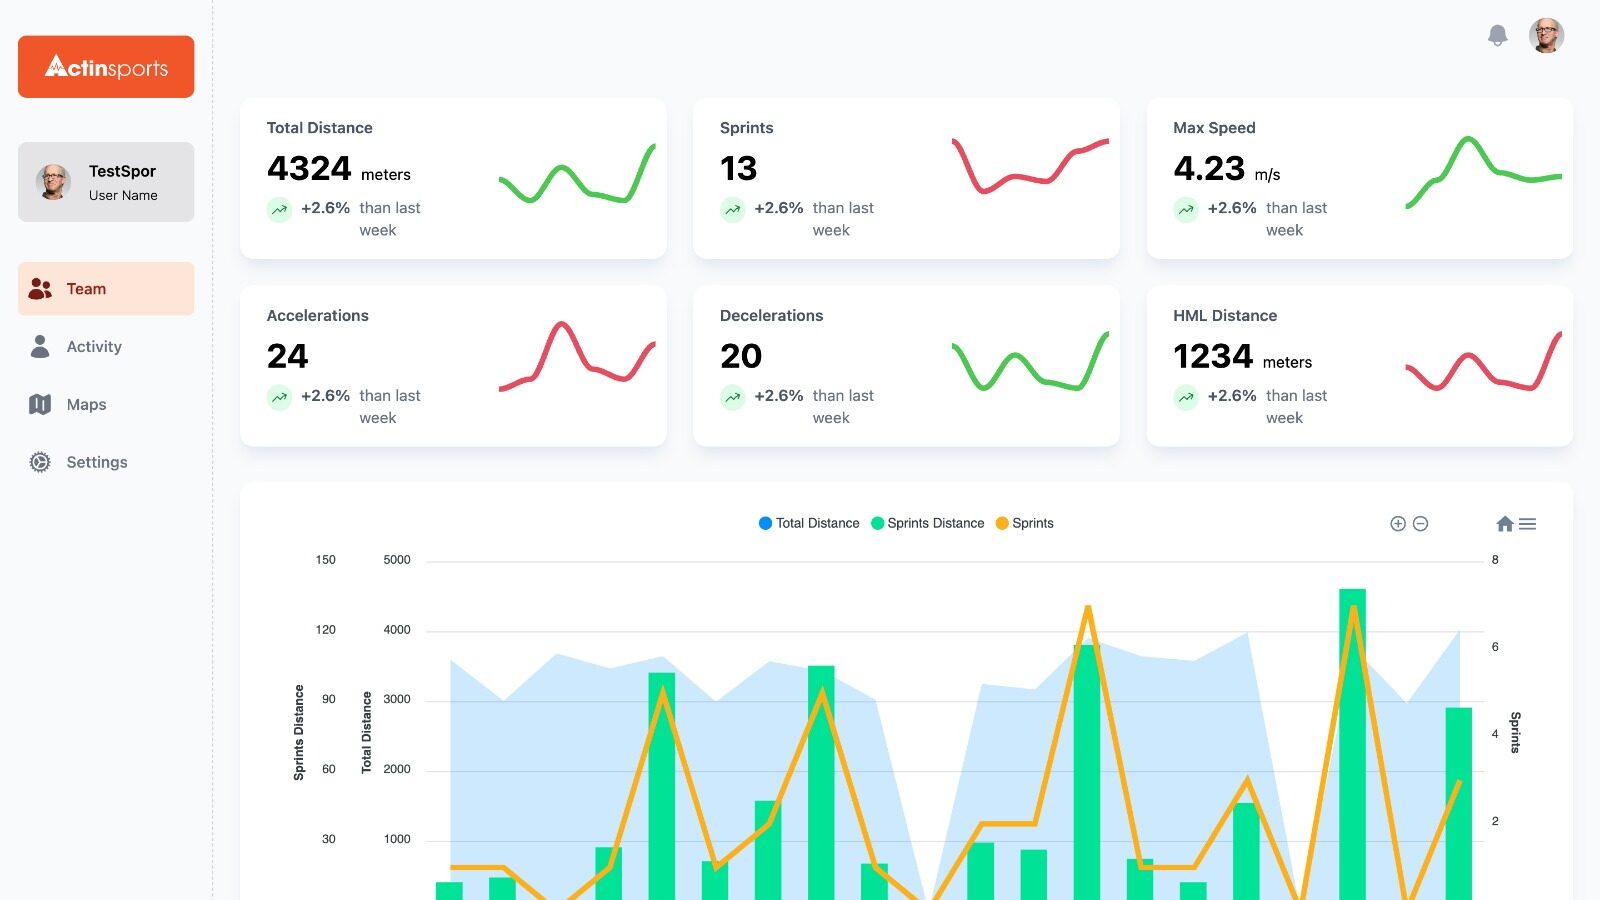Click the 4324 meters value
The image size is (1600, 900).
pyautogui.click(x=339, y=169)
